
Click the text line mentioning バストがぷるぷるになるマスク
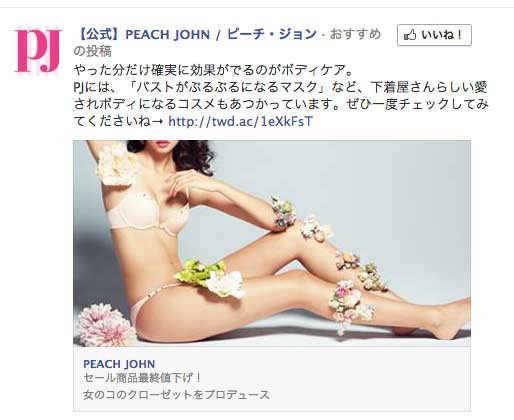(280, 87)
